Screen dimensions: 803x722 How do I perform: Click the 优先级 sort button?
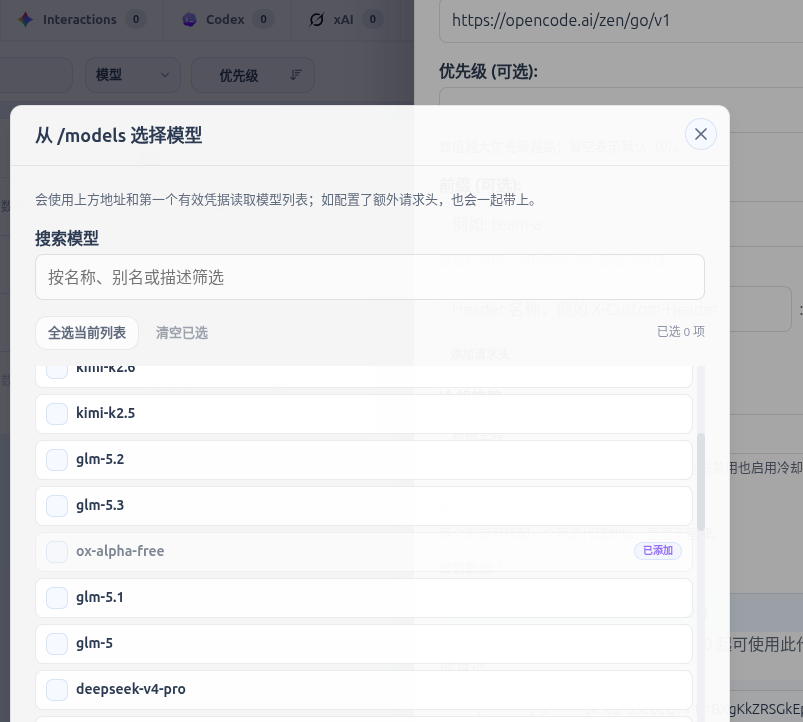(x=252, y=75)
